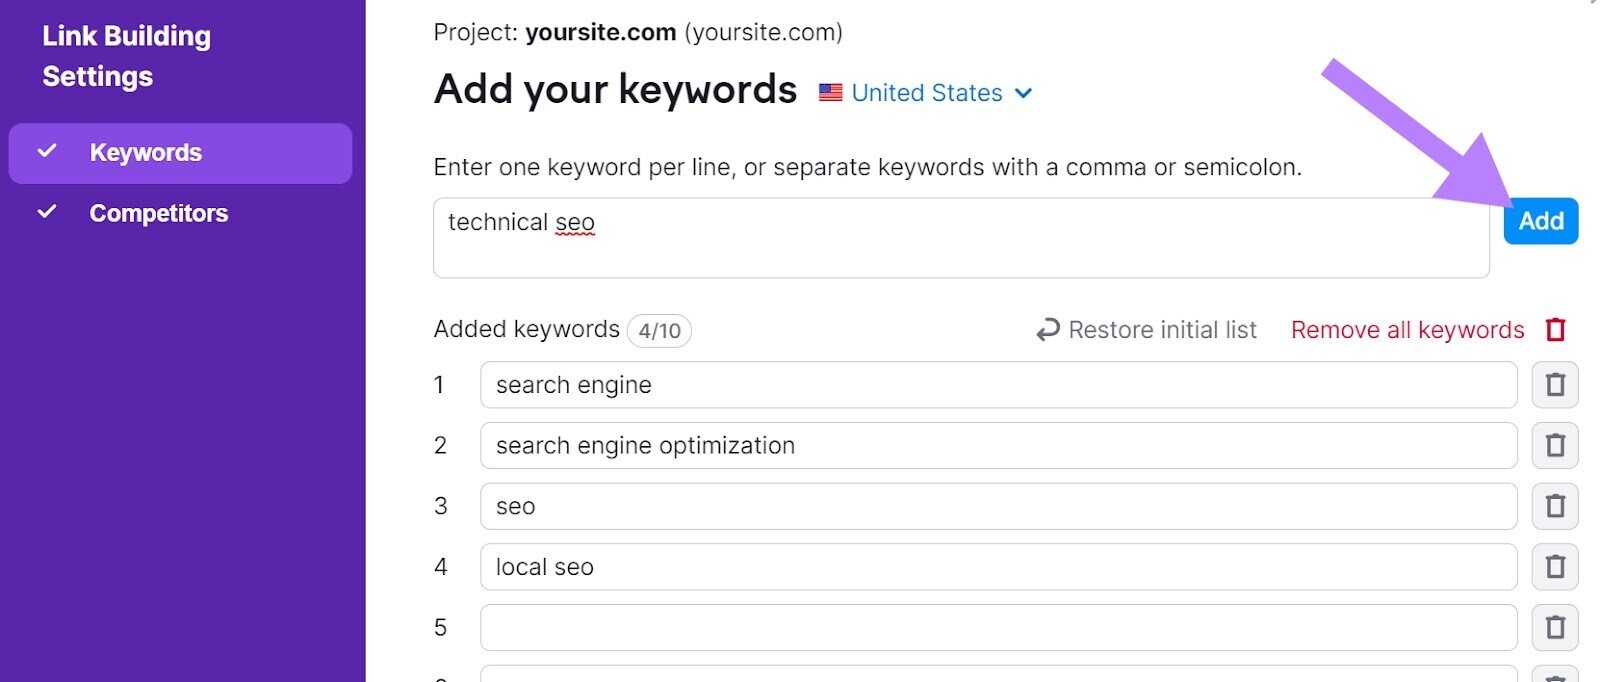The width and height of the screenshot is (1600, 682).
Task: Select the Keywords section in the sidebar
Action: pyautogui.click(x=145, y=152)
